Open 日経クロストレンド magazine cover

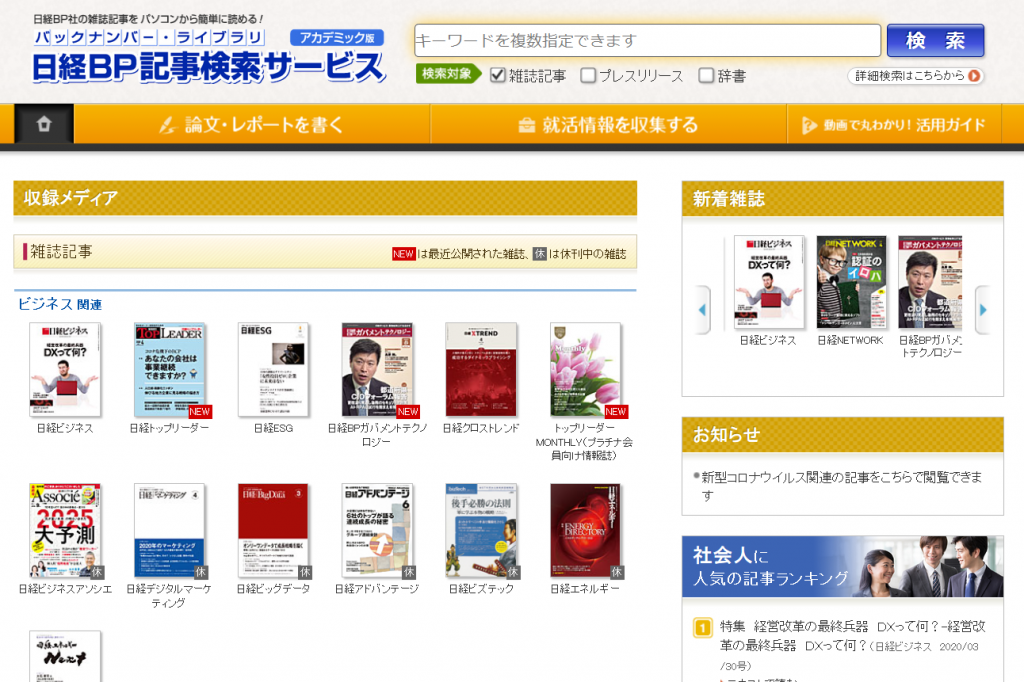pyautogui.click(x=481, y=370)
